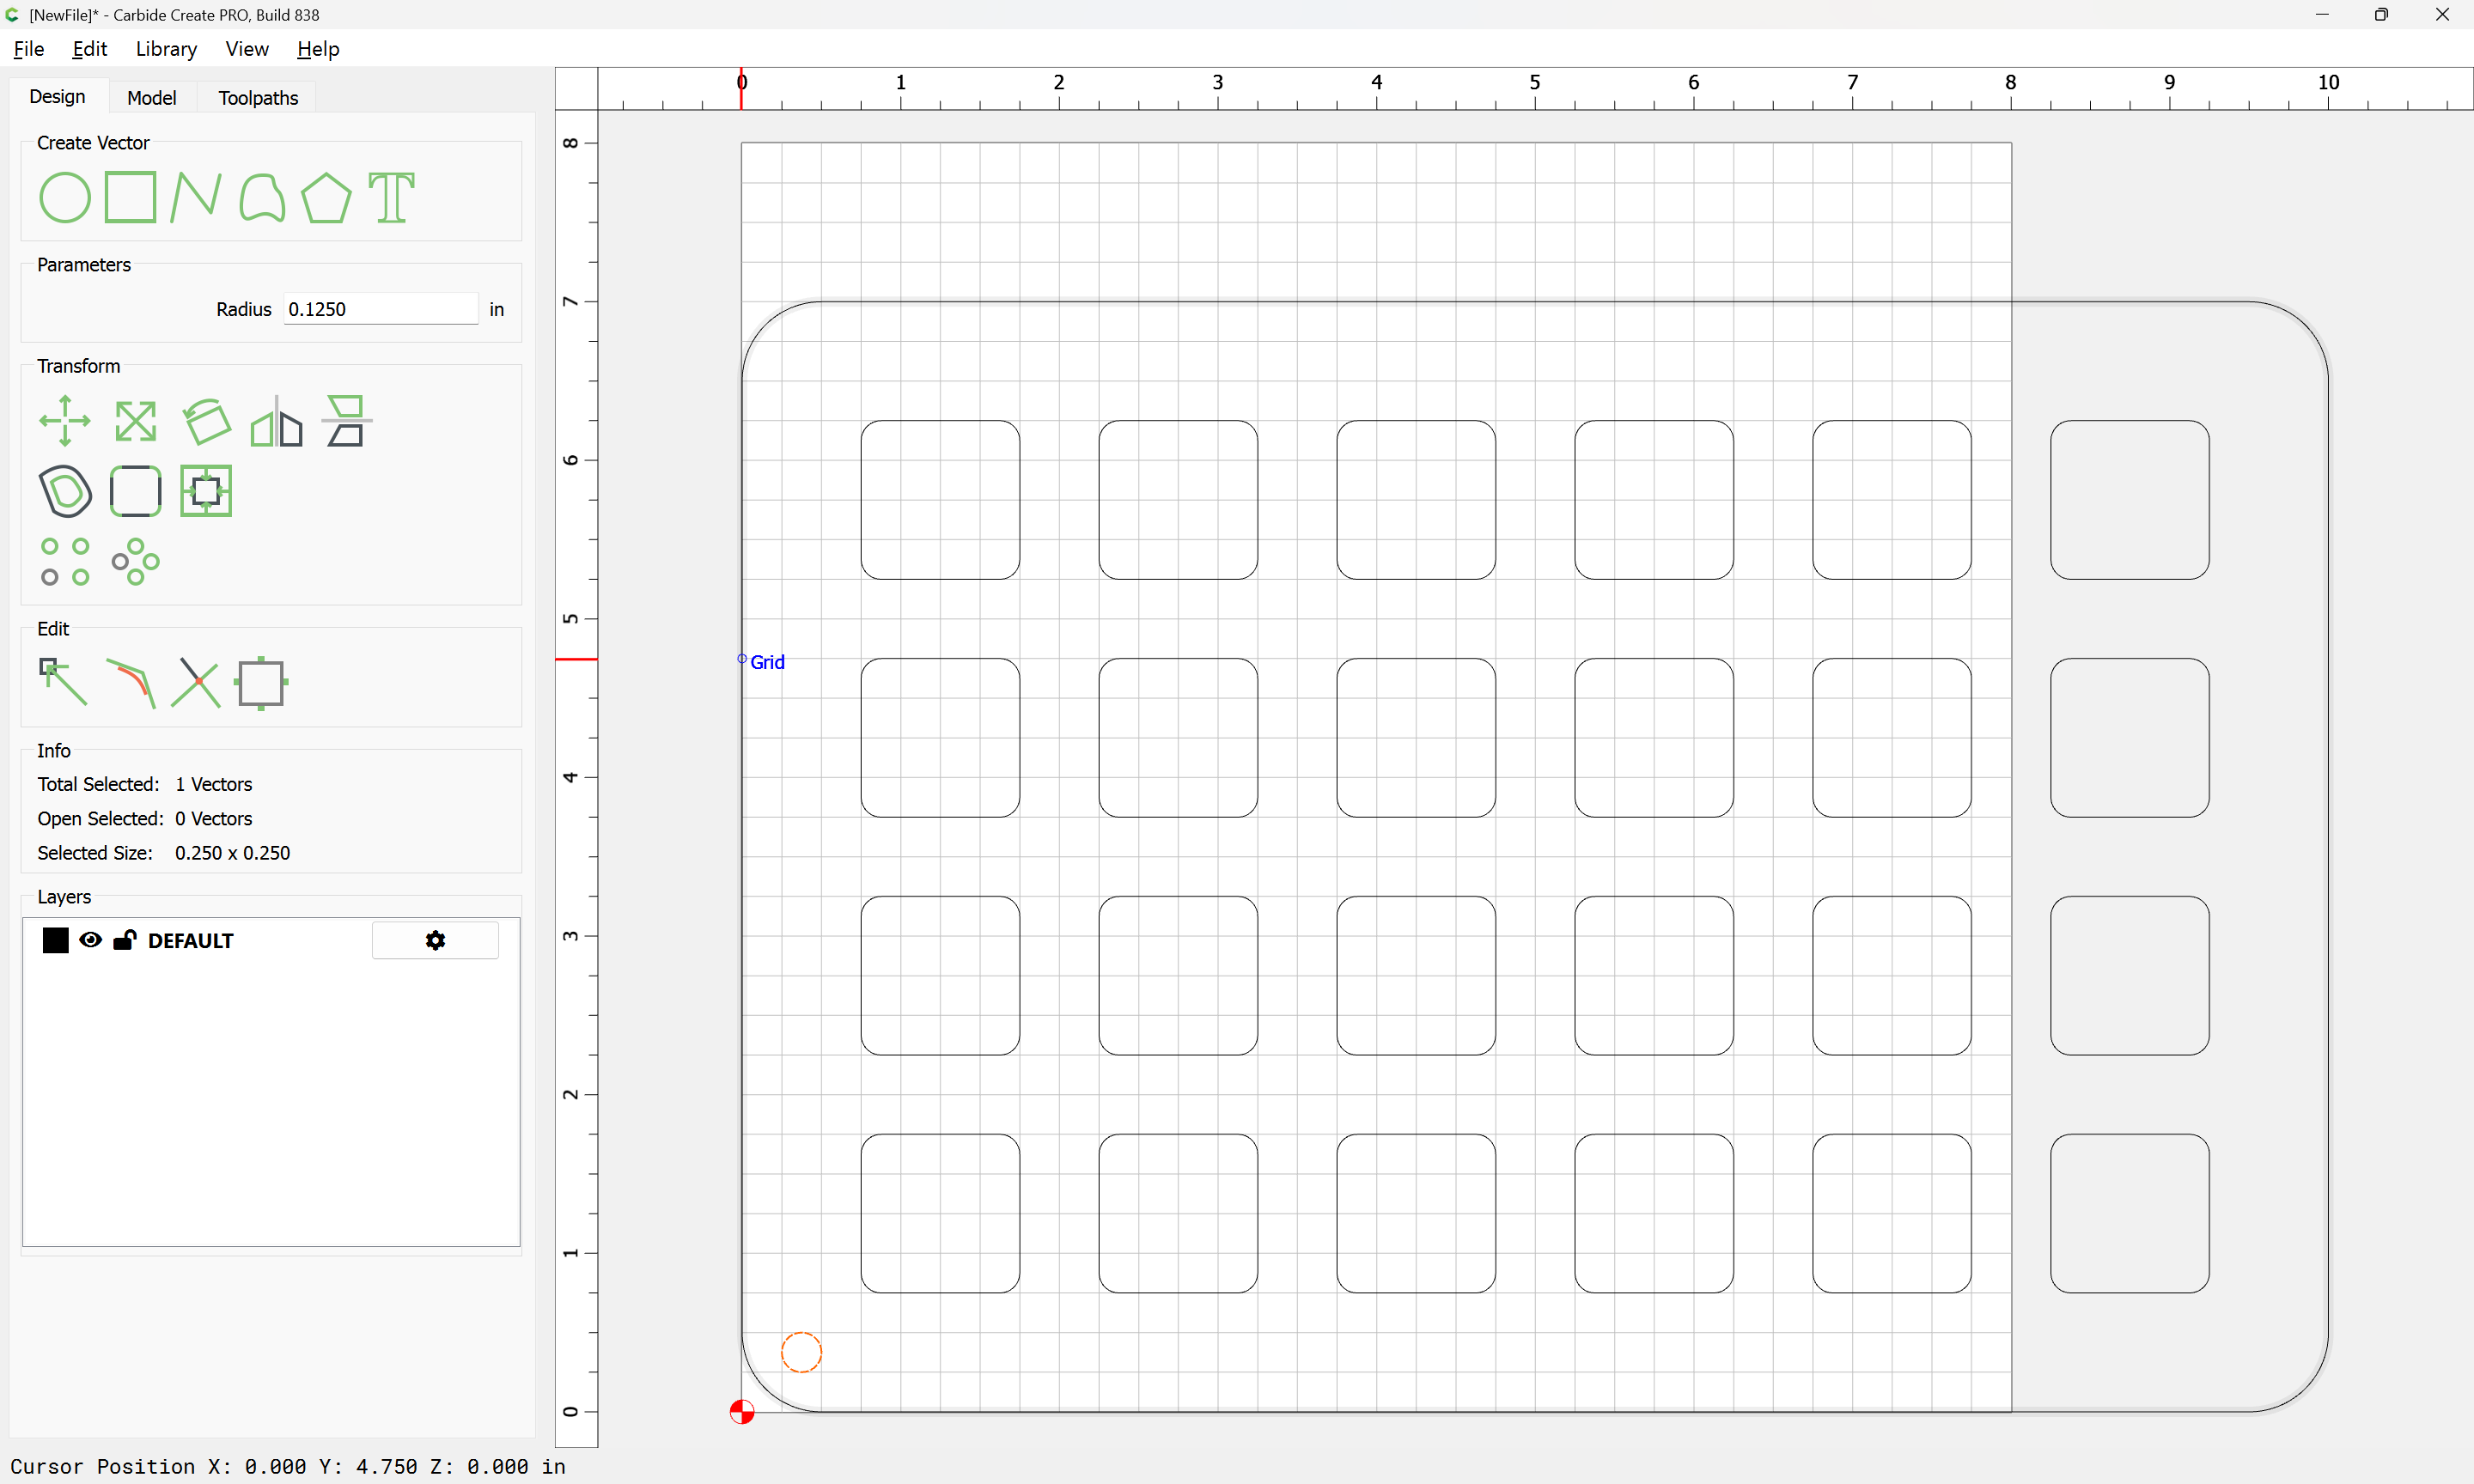Click the Resize document edit tool

(262, 683)
